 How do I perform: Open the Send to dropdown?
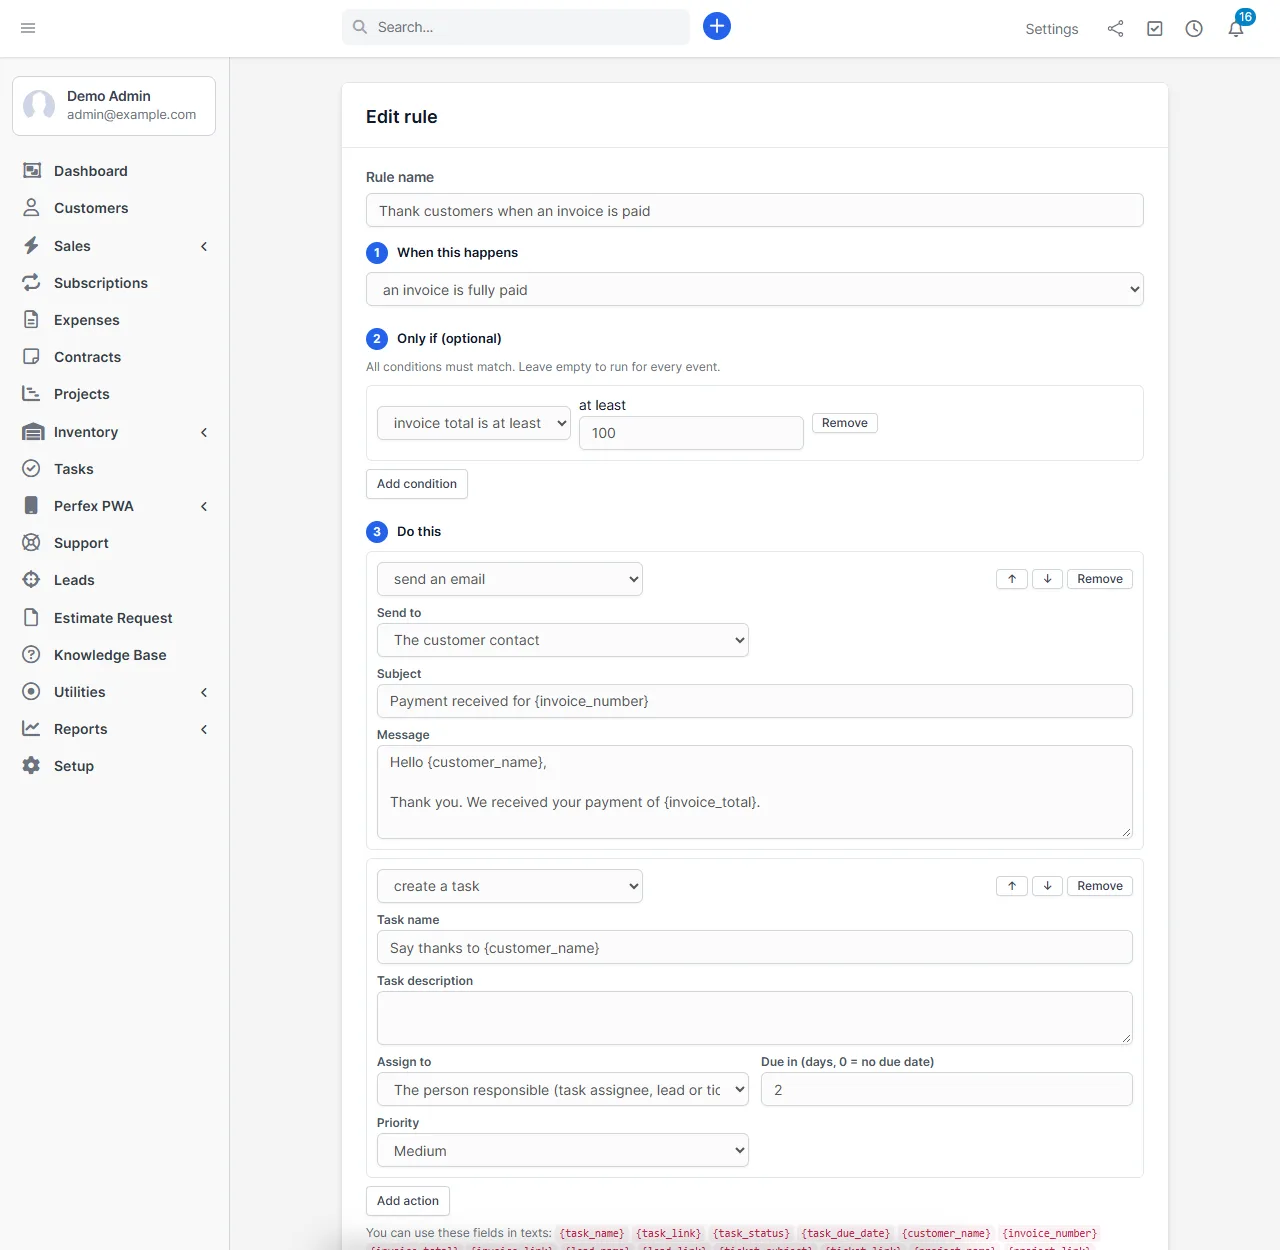563,640
